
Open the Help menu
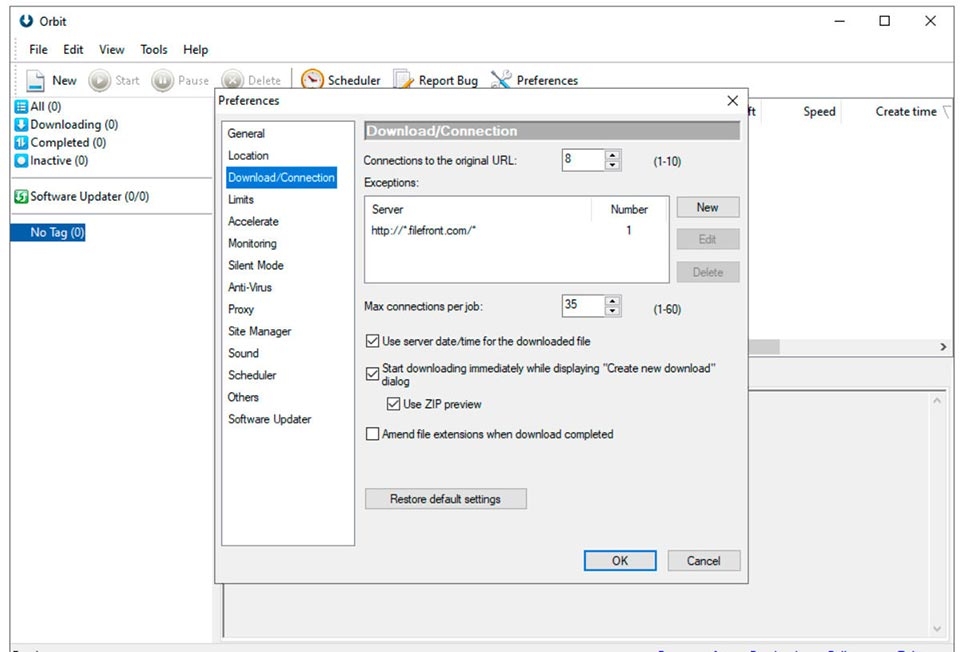[195, 50]
